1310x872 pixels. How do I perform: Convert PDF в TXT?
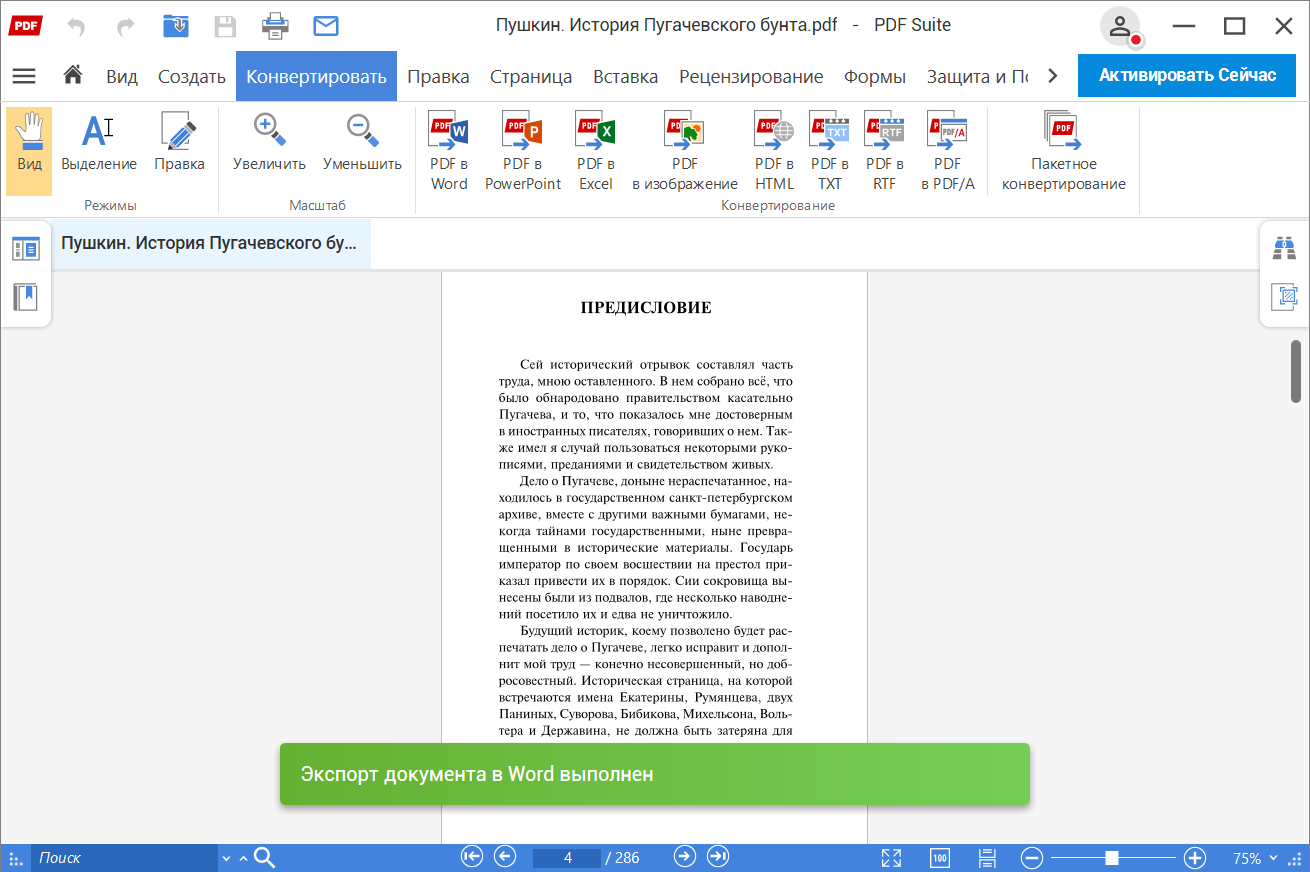tap(830, 152)
